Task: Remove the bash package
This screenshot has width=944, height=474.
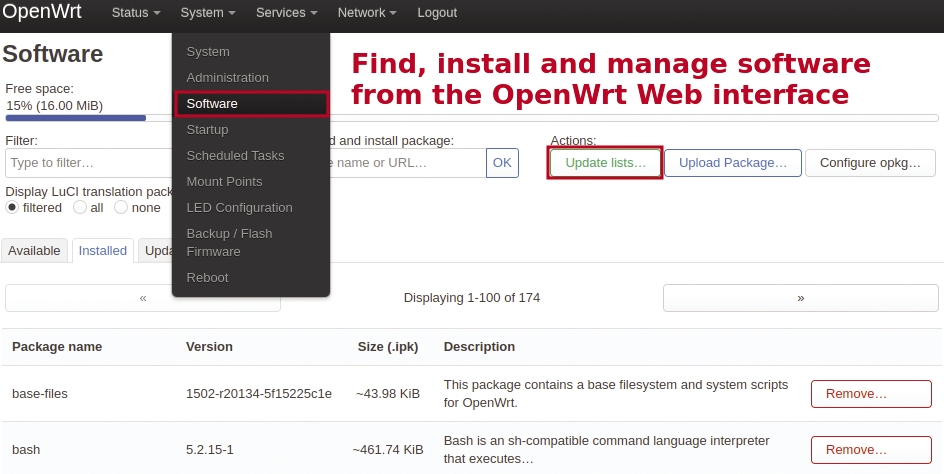Action: tap(871, 450)
